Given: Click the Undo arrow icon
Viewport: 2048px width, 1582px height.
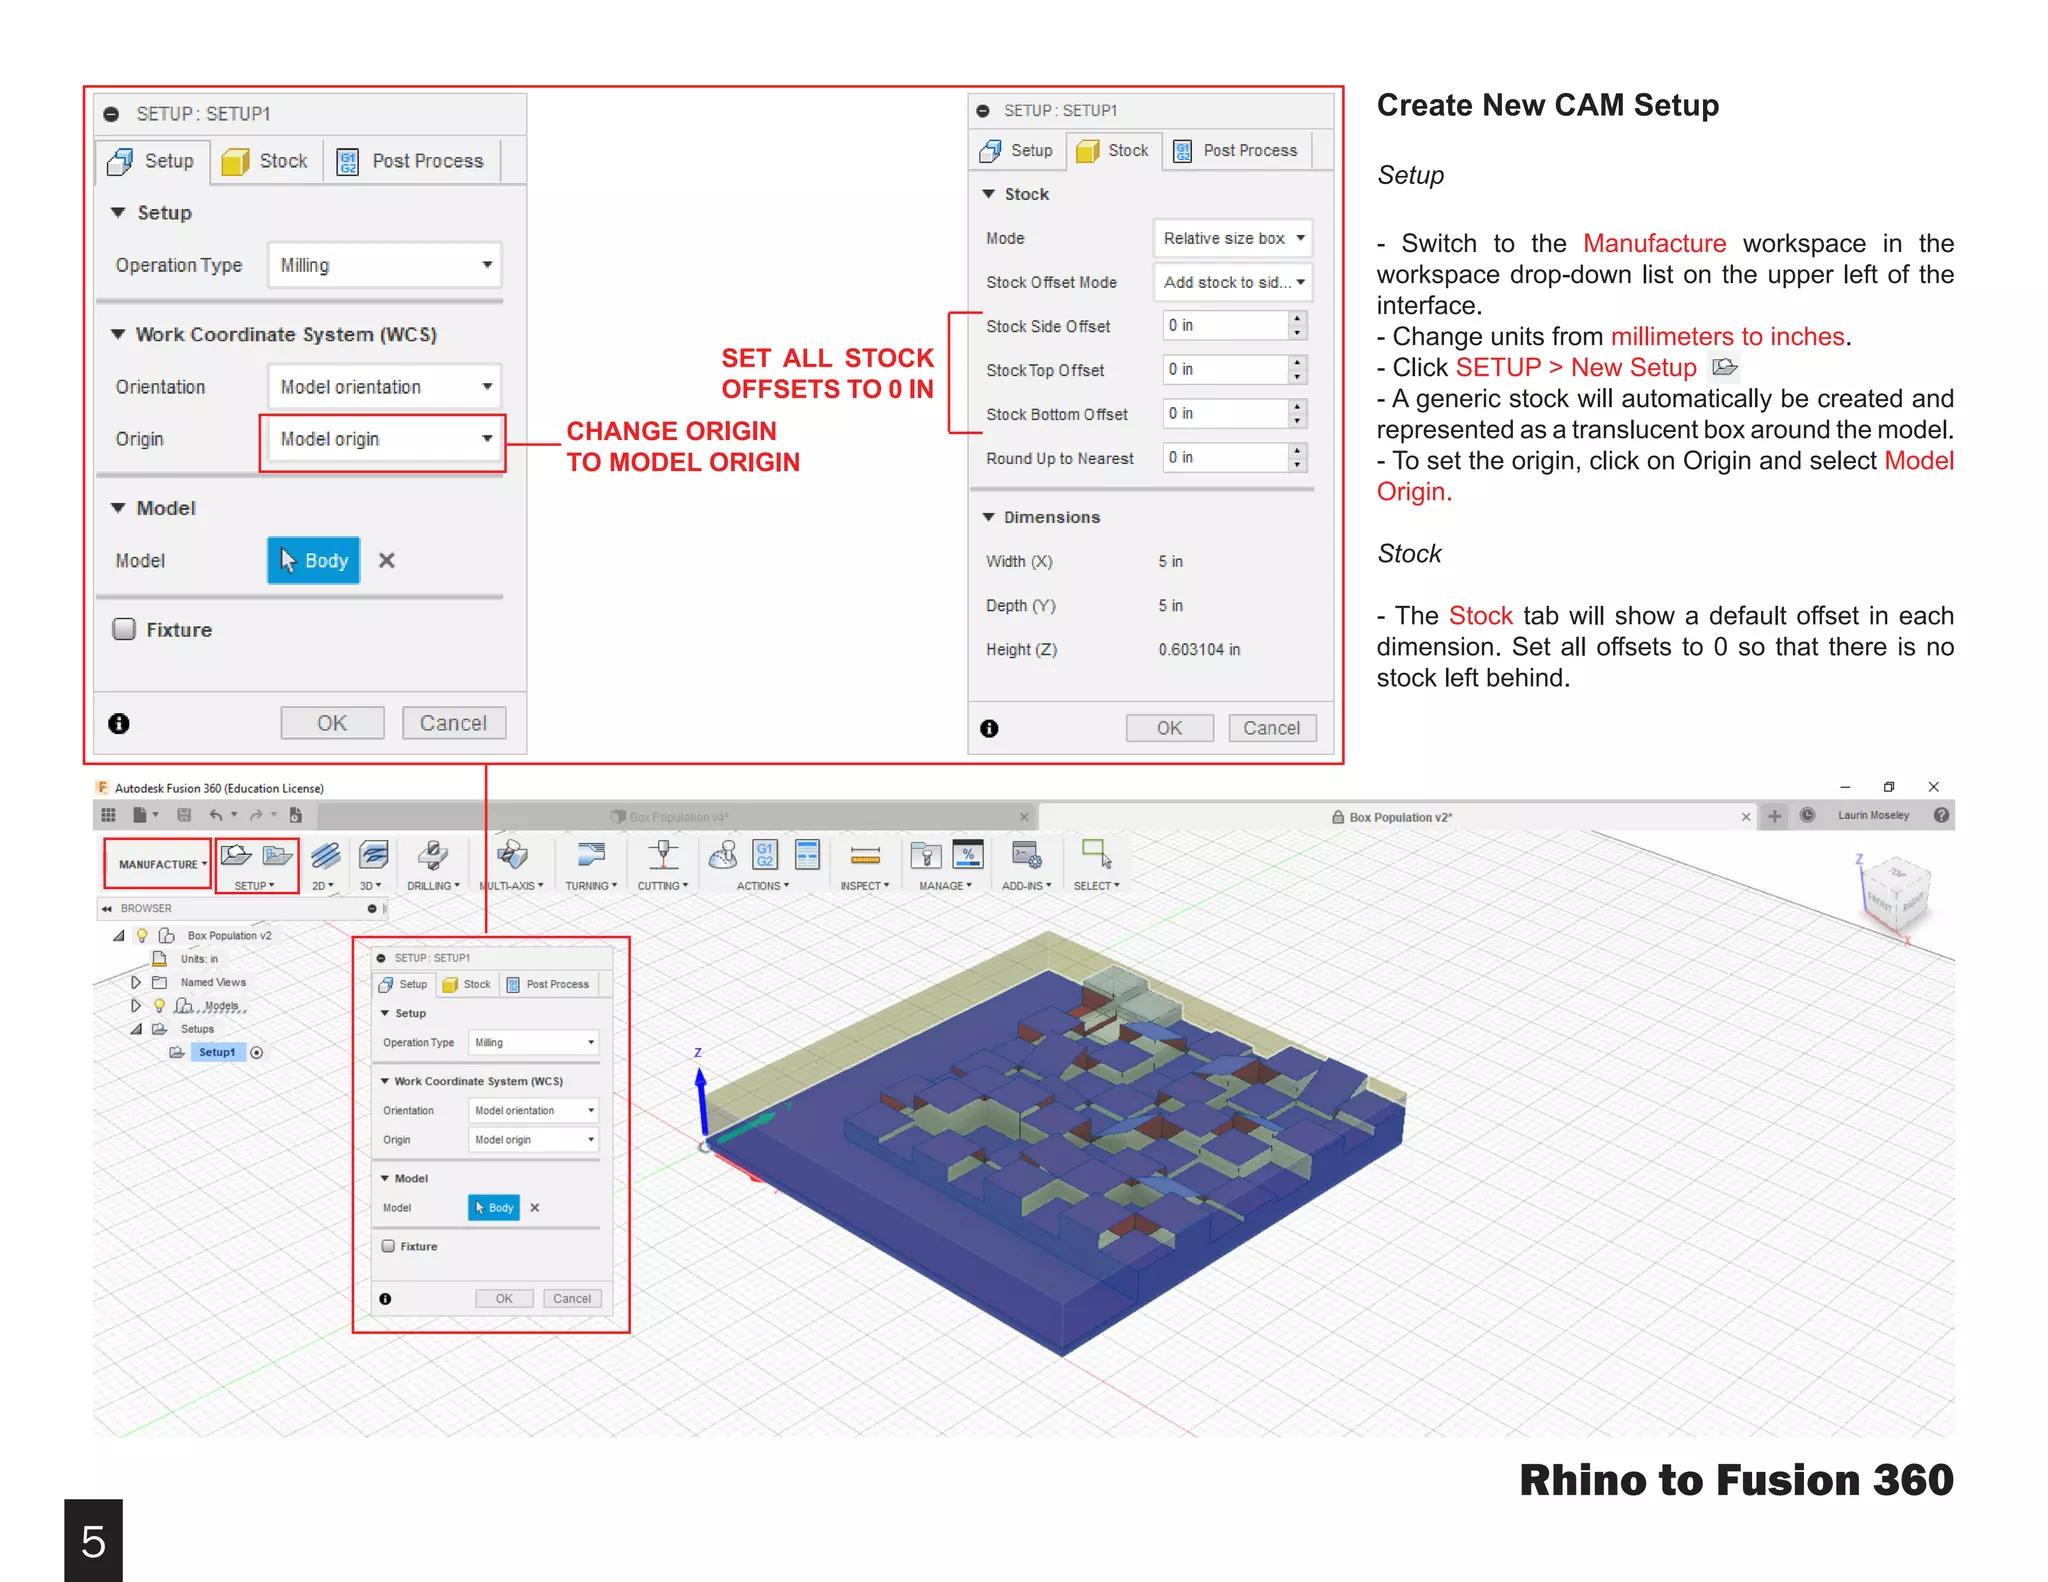Looking at the screenshot, I should coord(215,815).
